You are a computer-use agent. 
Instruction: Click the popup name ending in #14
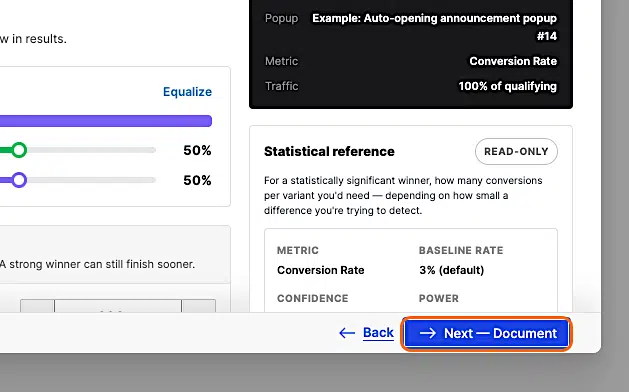(x=434, y=27)
